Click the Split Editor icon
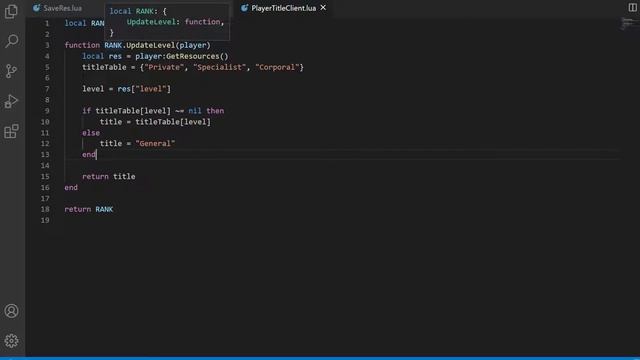 point(633,7)
